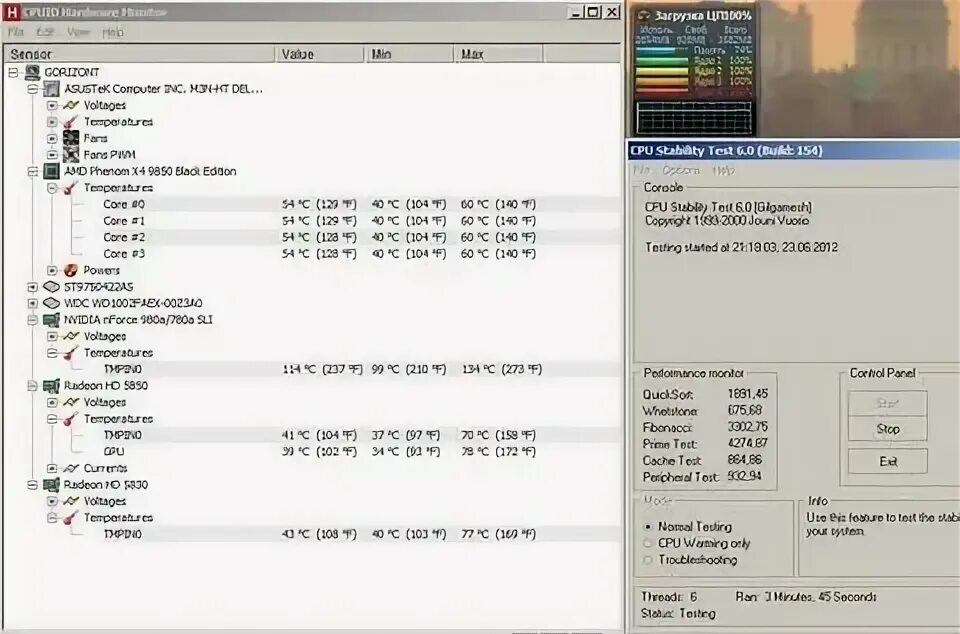This screenshot has height=634, width=960.
Task: Click the 134 °C max value for NVIDIA TMPIN0
Action: (x=502, y=369)
